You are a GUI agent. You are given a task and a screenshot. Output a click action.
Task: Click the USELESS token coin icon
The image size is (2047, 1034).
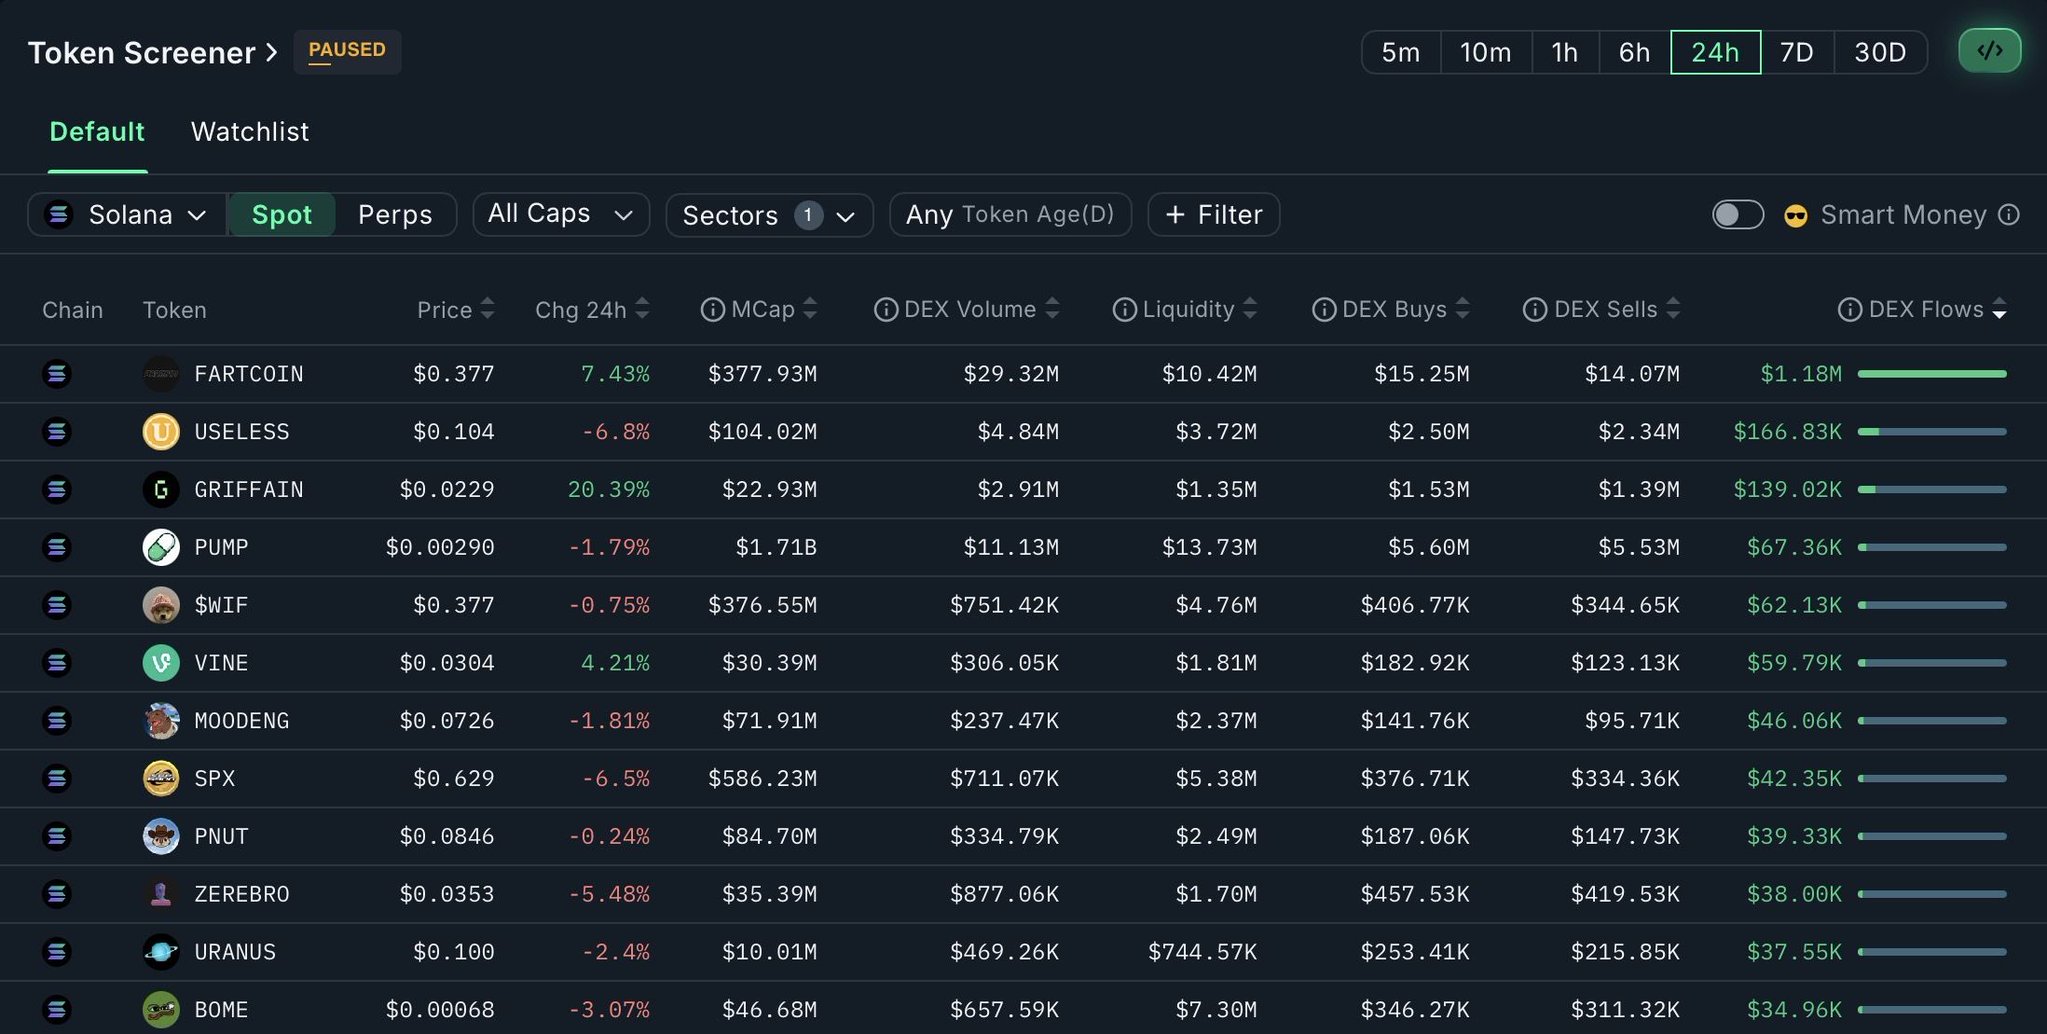click(161, 432)
